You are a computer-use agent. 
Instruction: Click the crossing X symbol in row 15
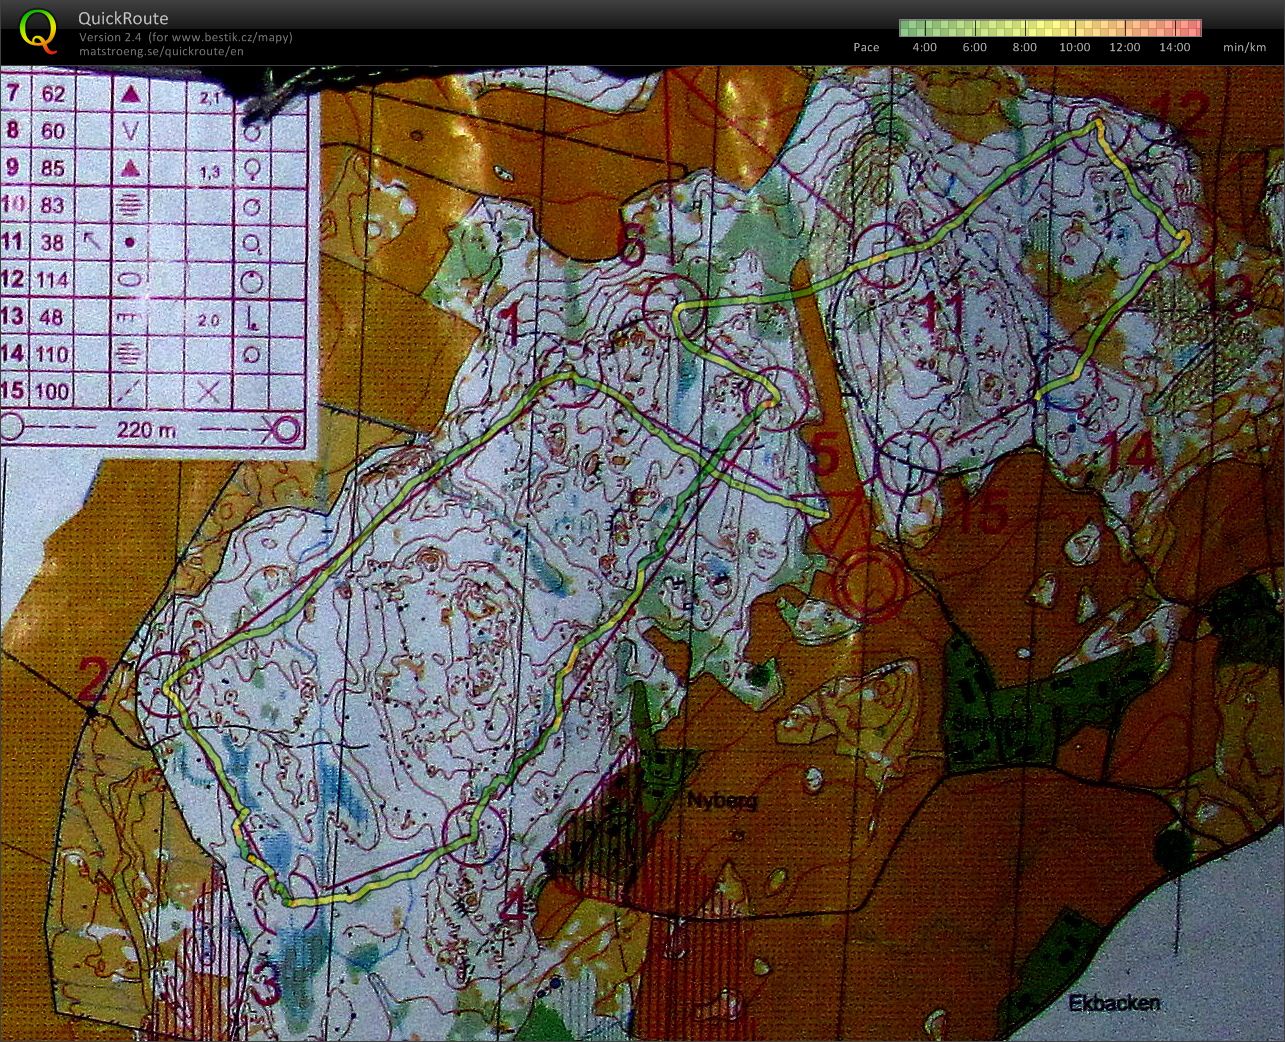pos(210,390)
